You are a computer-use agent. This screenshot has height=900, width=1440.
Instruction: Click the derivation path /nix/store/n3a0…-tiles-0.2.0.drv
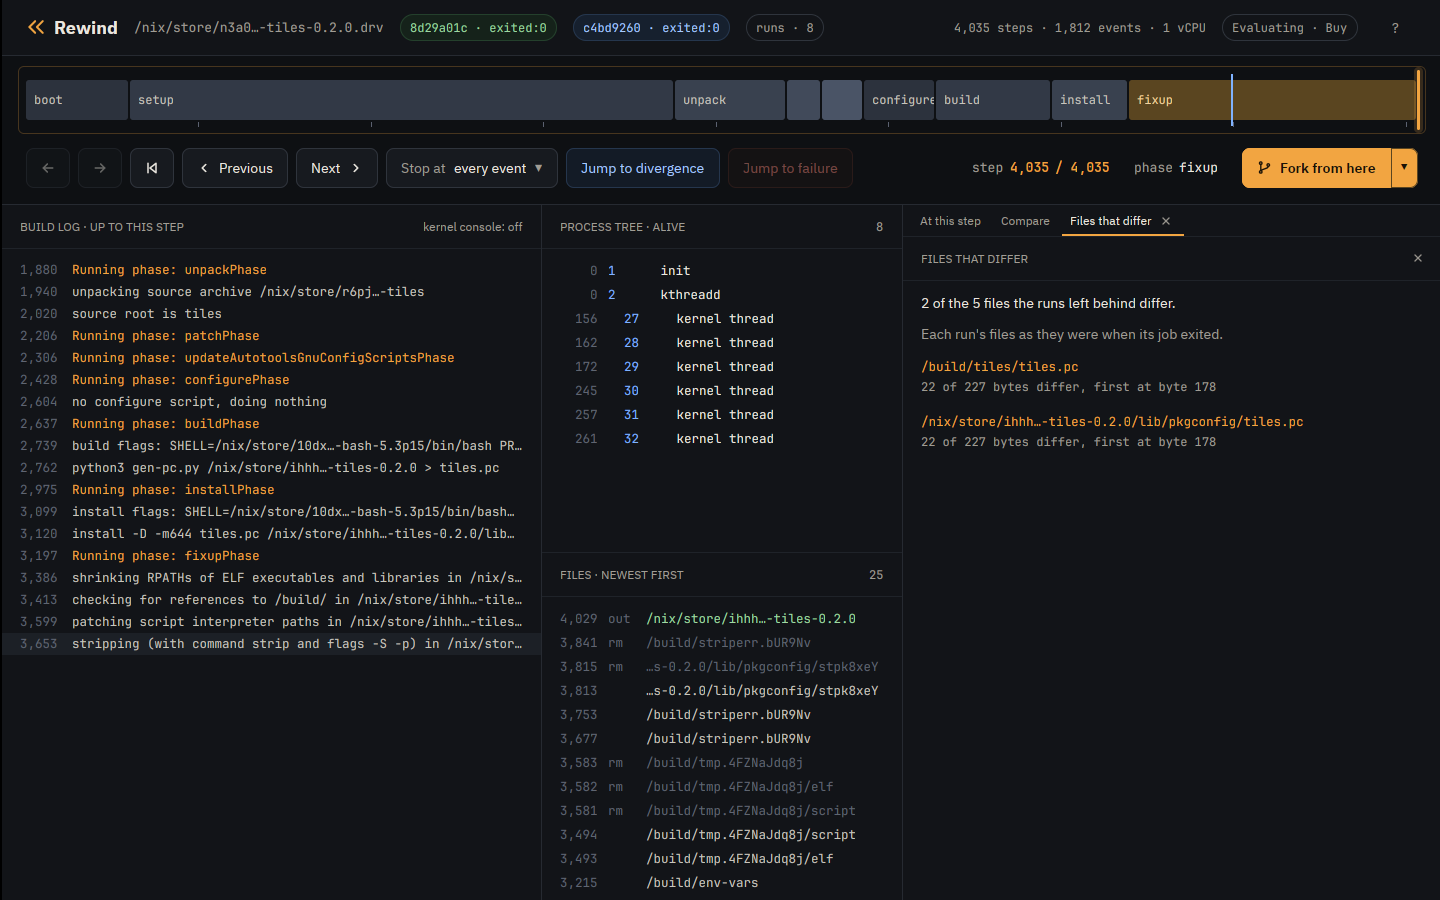[x=259, y=28]
